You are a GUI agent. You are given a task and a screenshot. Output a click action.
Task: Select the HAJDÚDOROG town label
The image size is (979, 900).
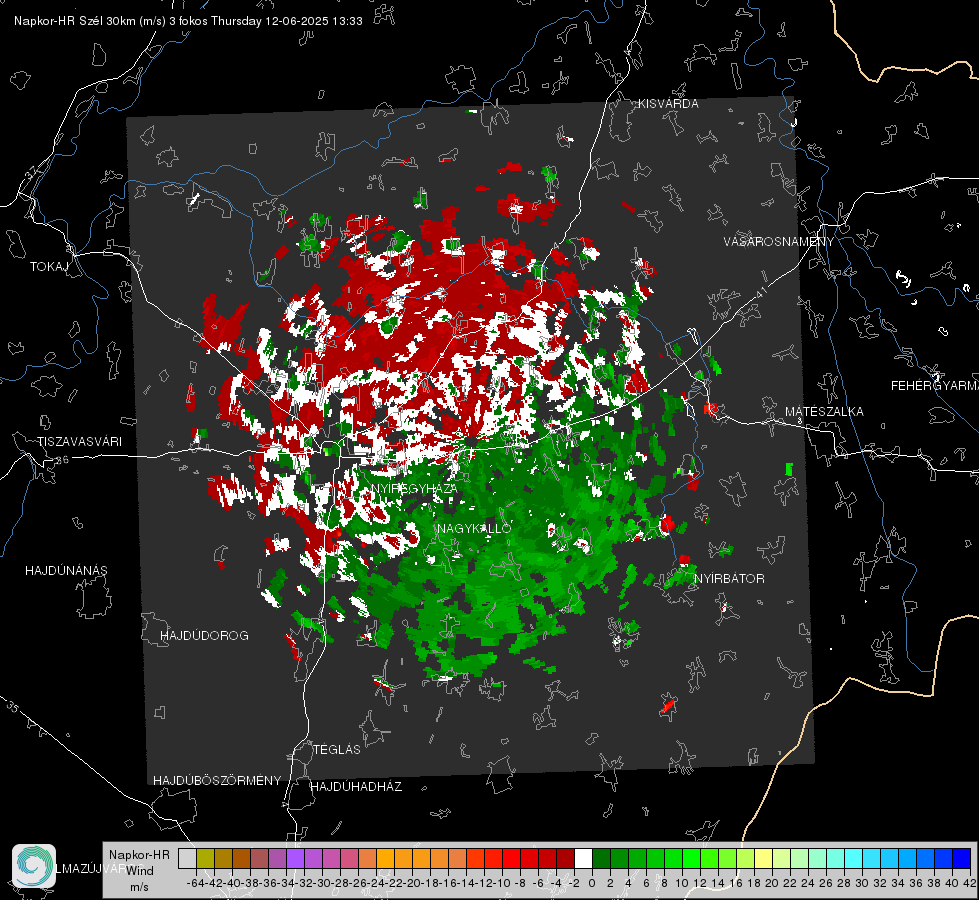(204, 635)
